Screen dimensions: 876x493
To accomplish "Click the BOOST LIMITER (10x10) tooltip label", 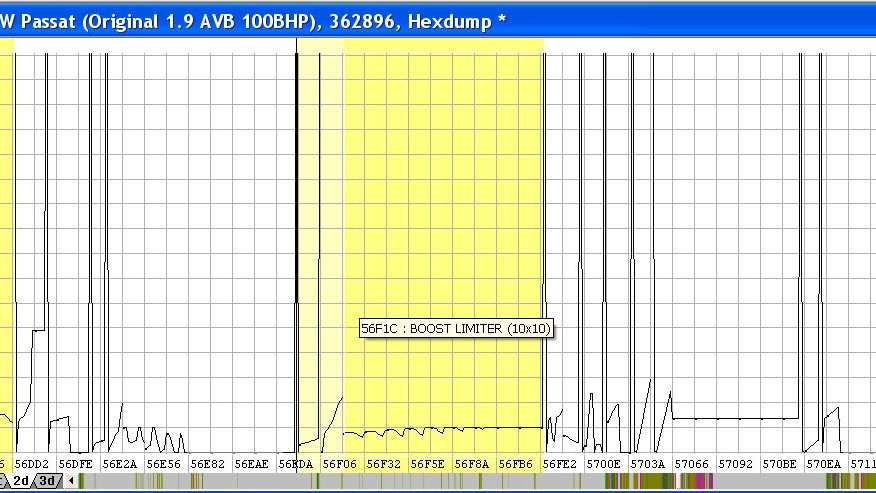I will tap(455, 329).
